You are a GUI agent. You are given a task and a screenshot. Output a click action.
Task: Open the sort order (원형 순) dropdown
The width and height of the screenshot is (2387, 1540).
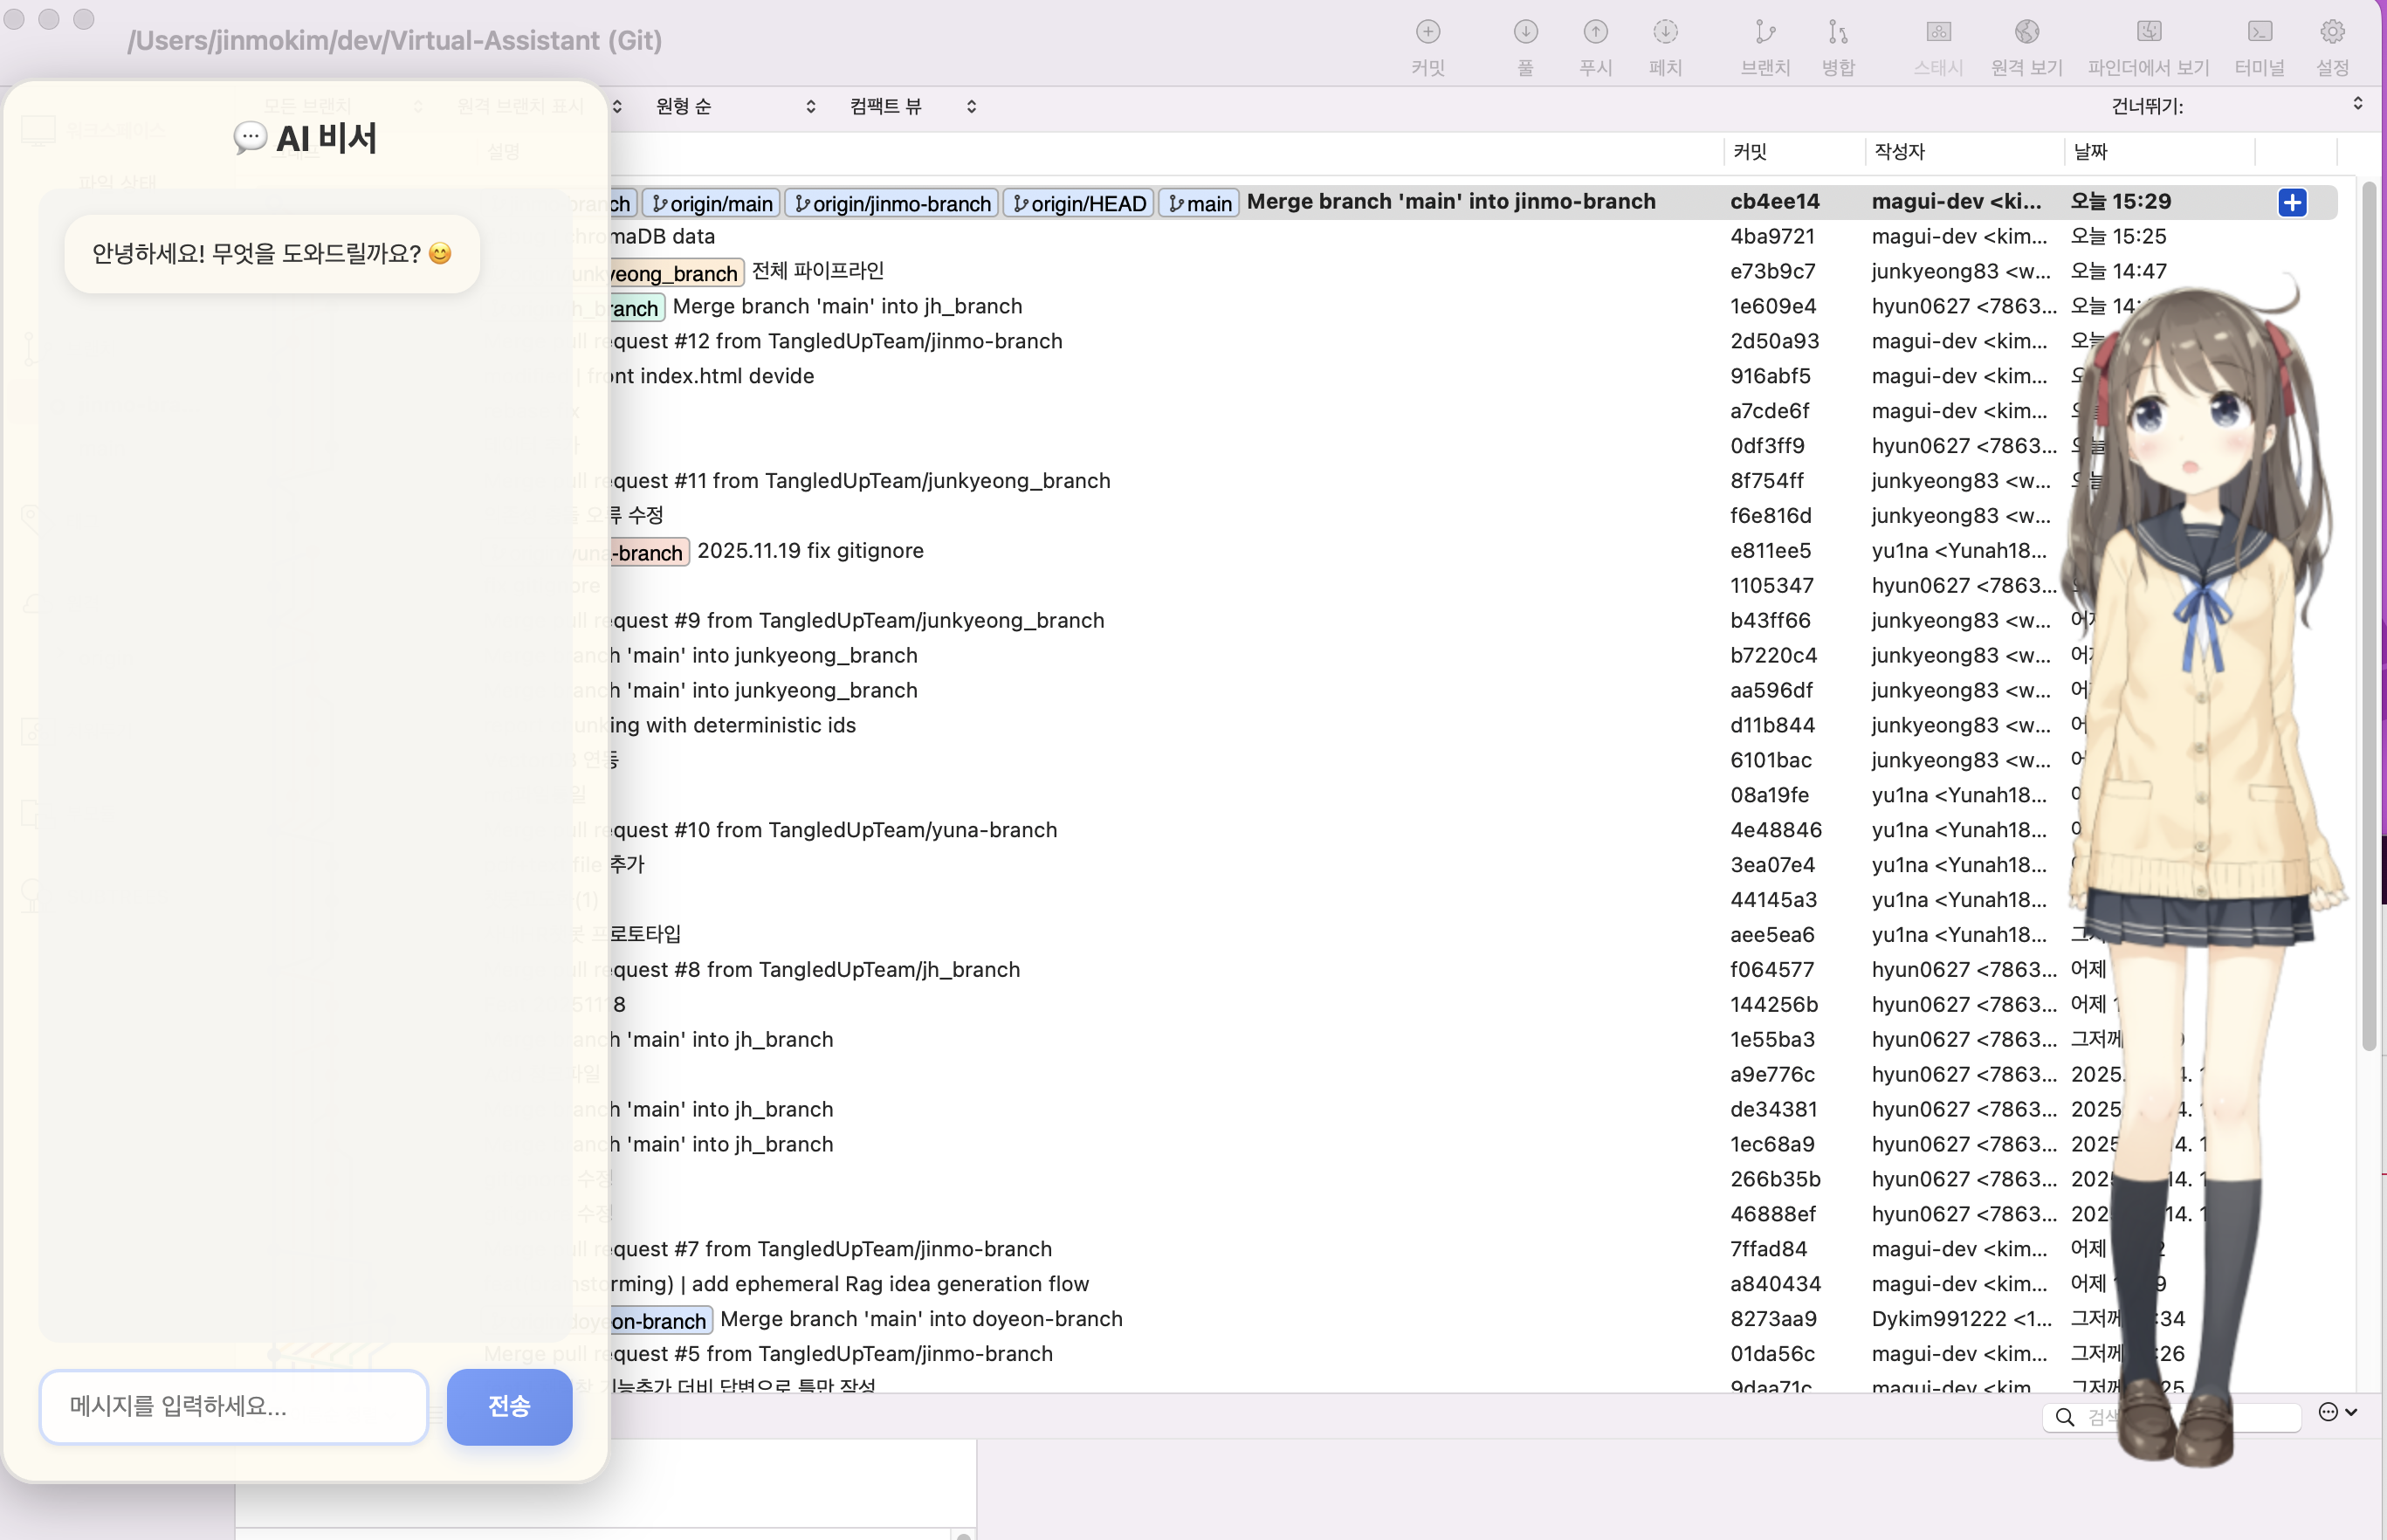[735, 106]
